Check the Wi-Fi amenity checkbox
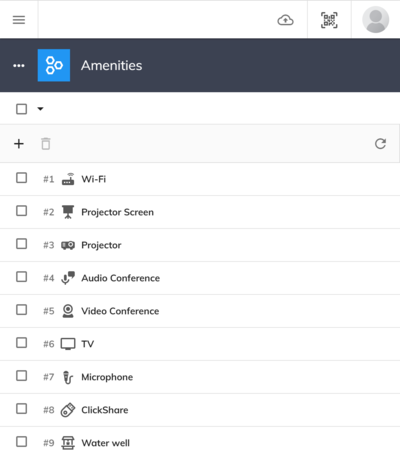Viewport: 400px width, 455px height. pos(22,178)
